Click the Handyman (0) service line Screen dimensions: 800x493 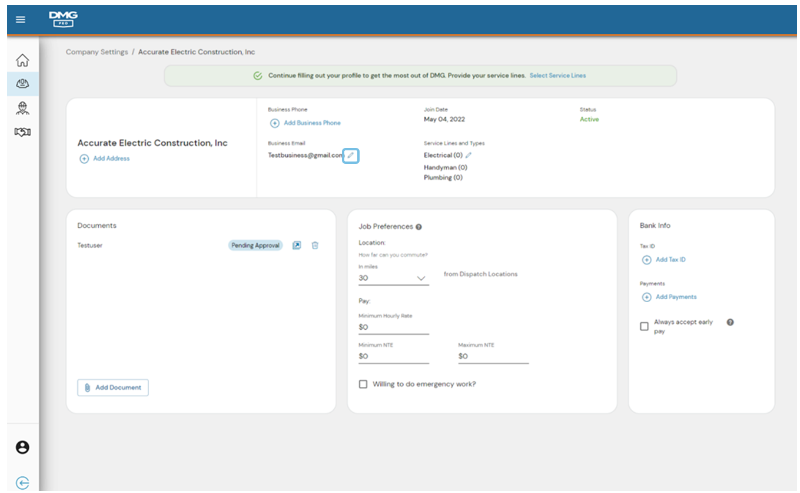point(445,167)
